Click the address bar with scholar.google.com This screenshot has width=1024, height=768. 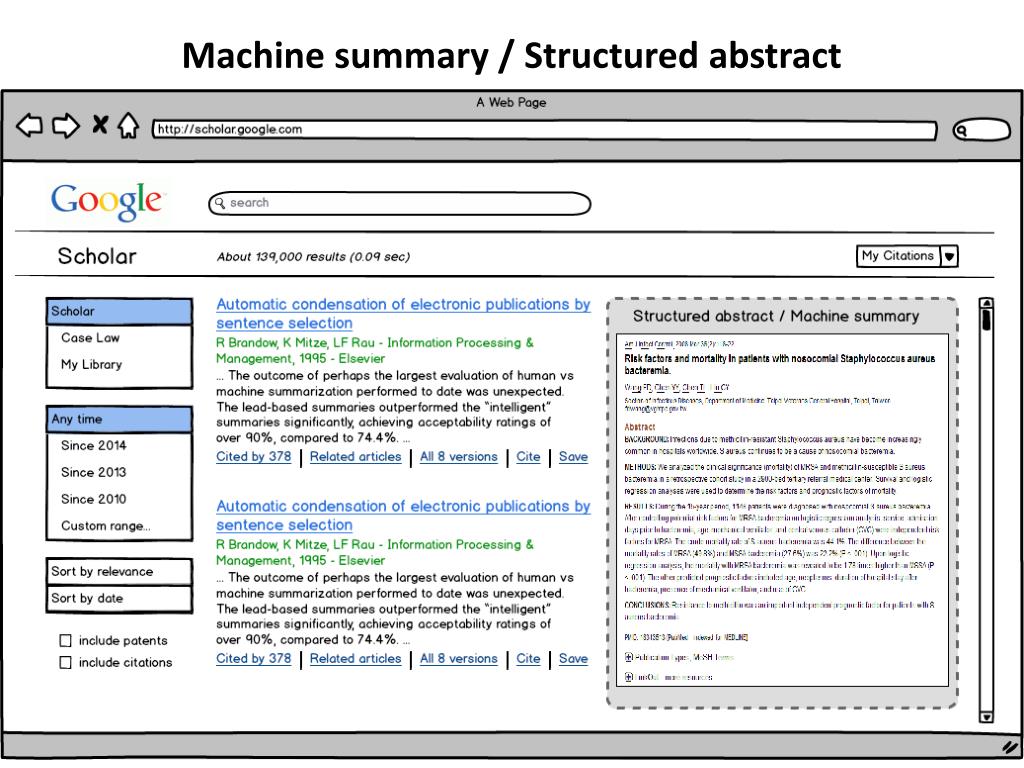click(x=545, y=129)
